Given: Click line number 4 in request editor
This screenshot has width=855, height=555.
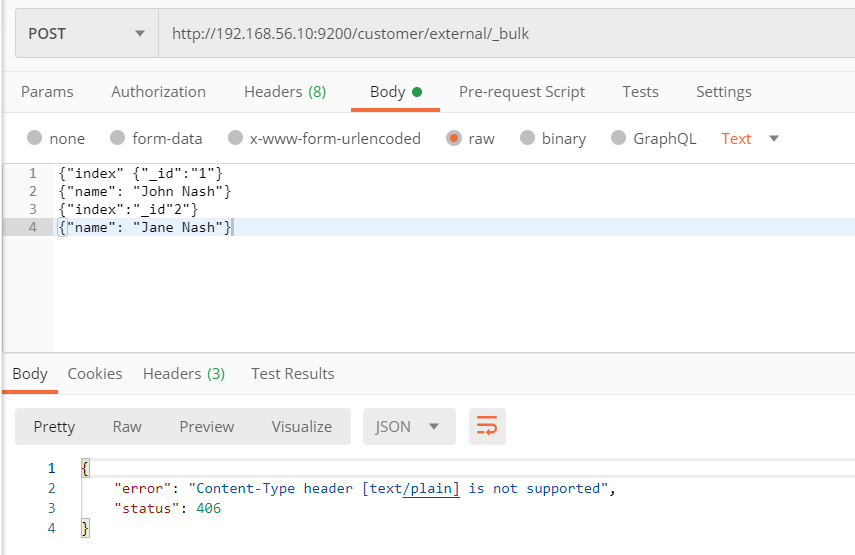Looking at the screenshot, I should (x=33, y=227).
